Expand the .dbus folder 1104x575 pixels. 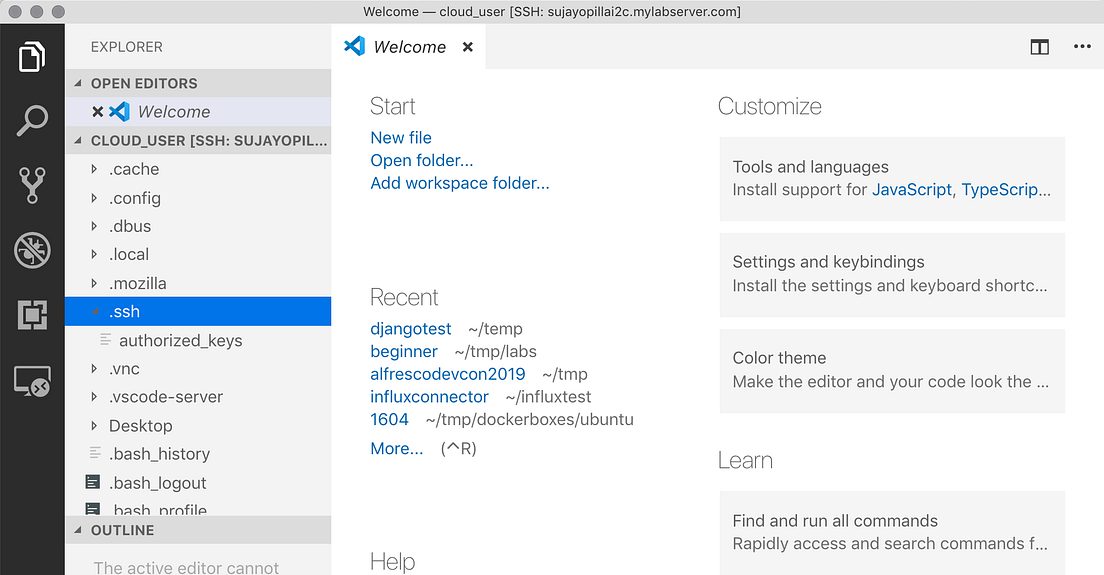pyautogui.click(x=94, y=226)
